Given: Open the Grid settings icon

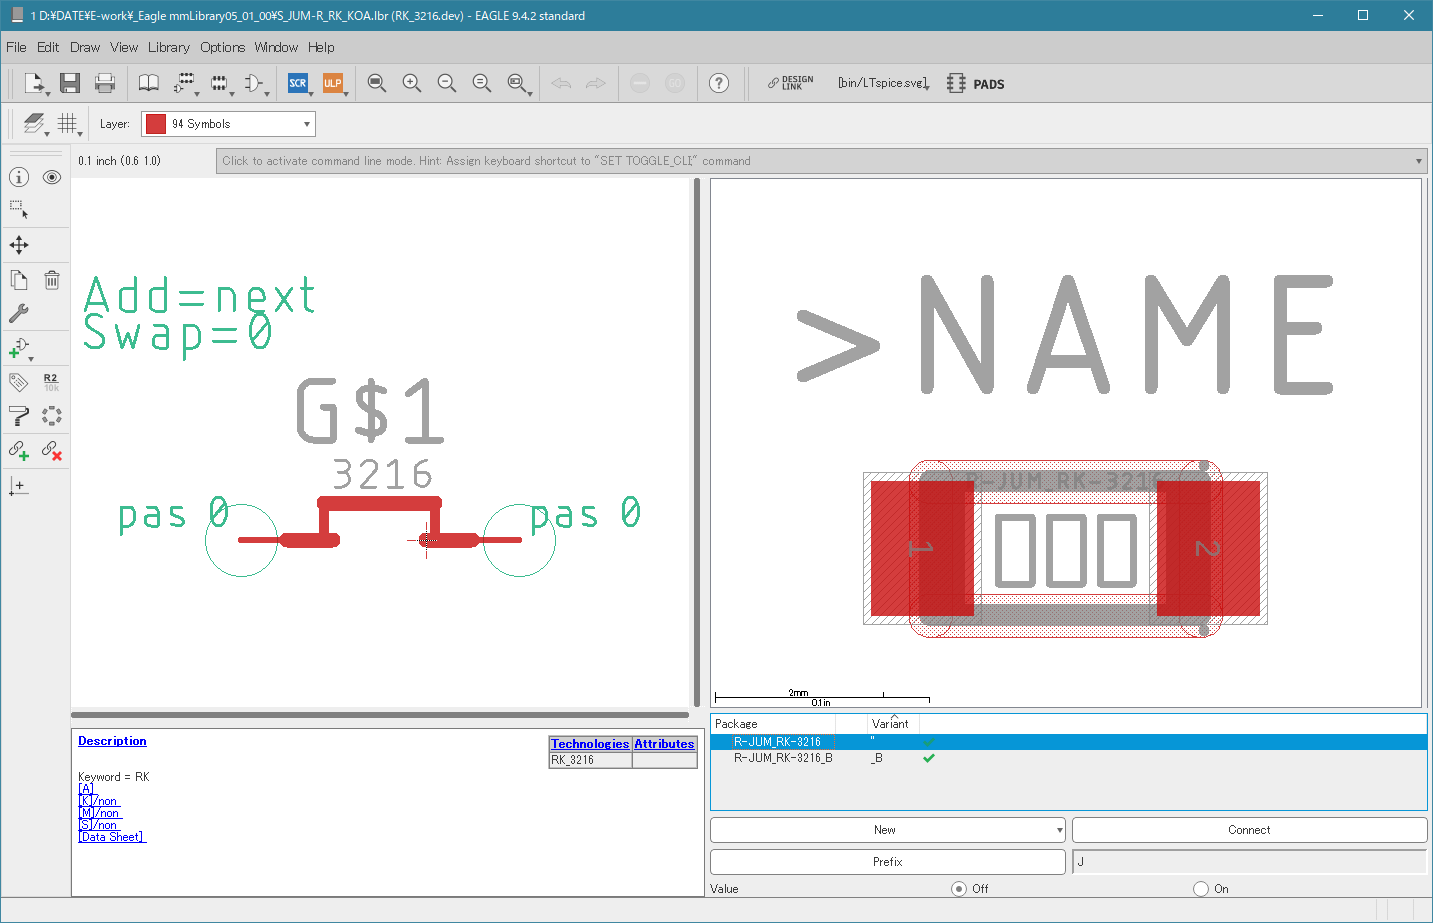Looking at the screenshot, I should click(67, 123).
